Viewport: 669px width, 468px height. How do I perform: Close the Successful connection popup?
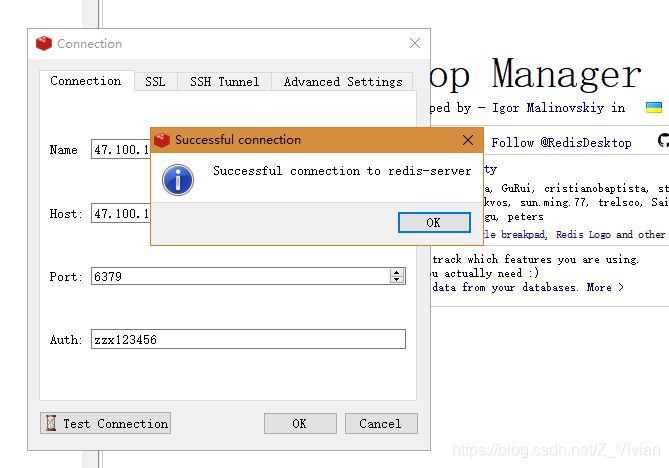coord(468,140)
